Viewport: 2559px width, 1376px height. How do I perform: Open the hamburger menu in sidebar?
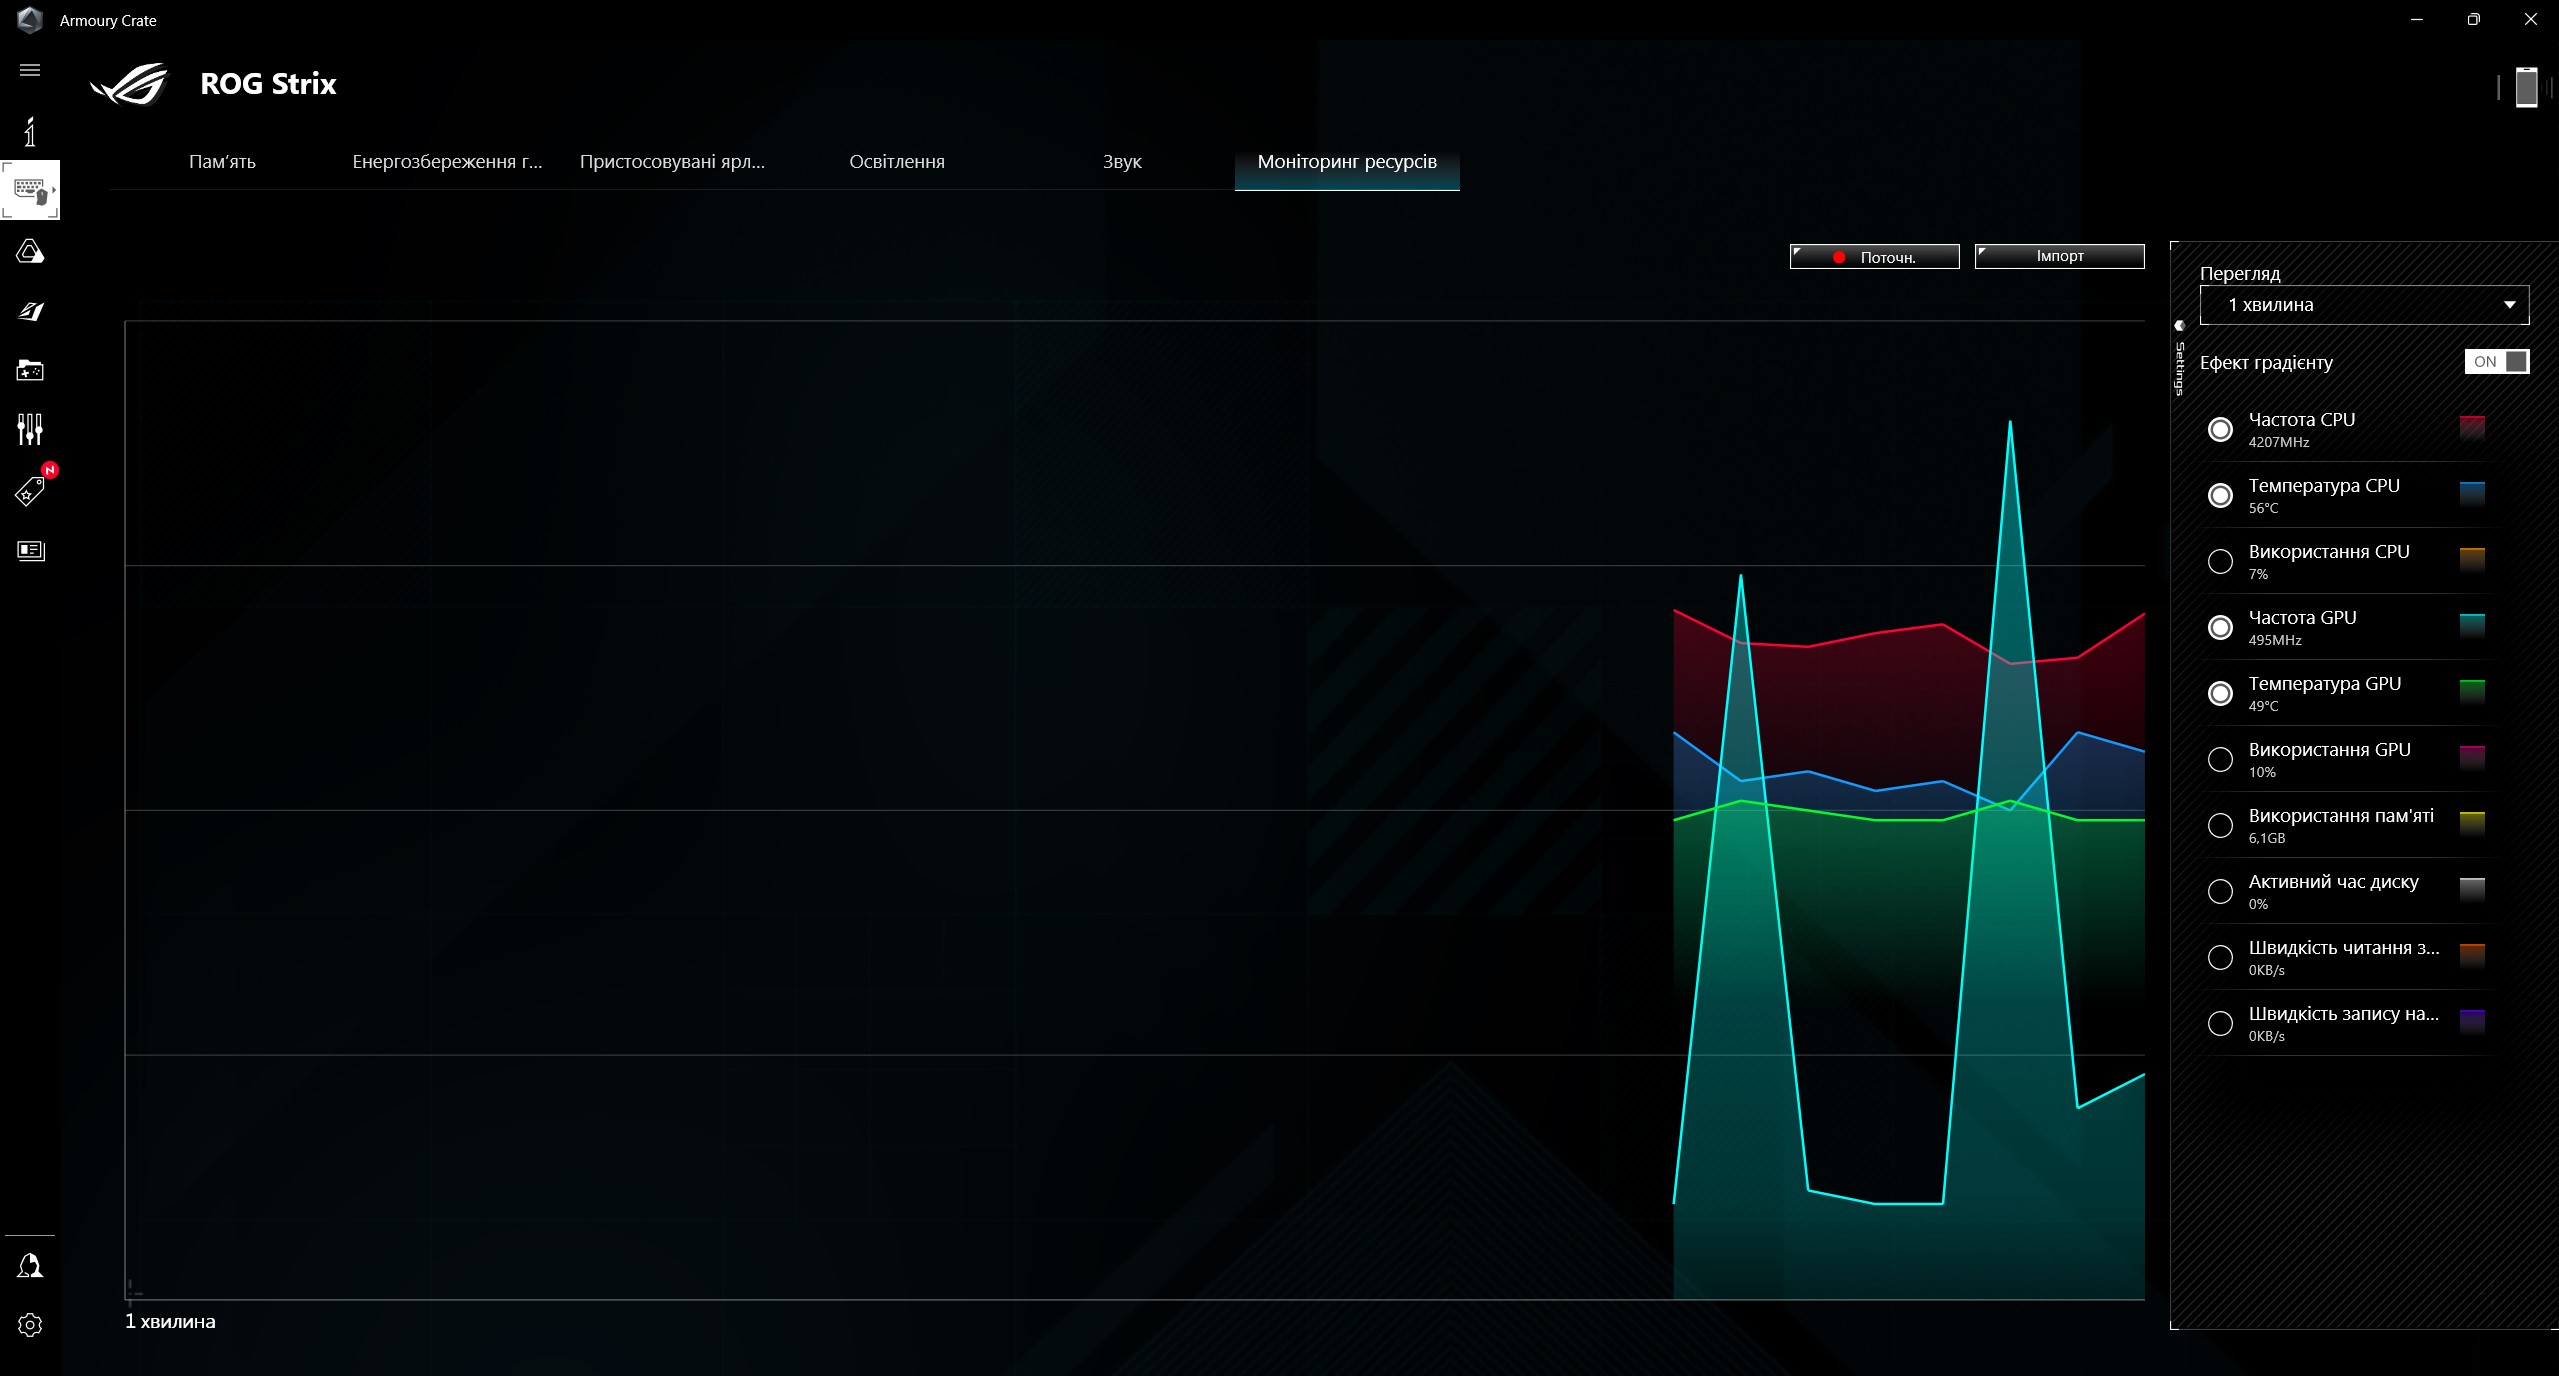(x=30, y=70)
